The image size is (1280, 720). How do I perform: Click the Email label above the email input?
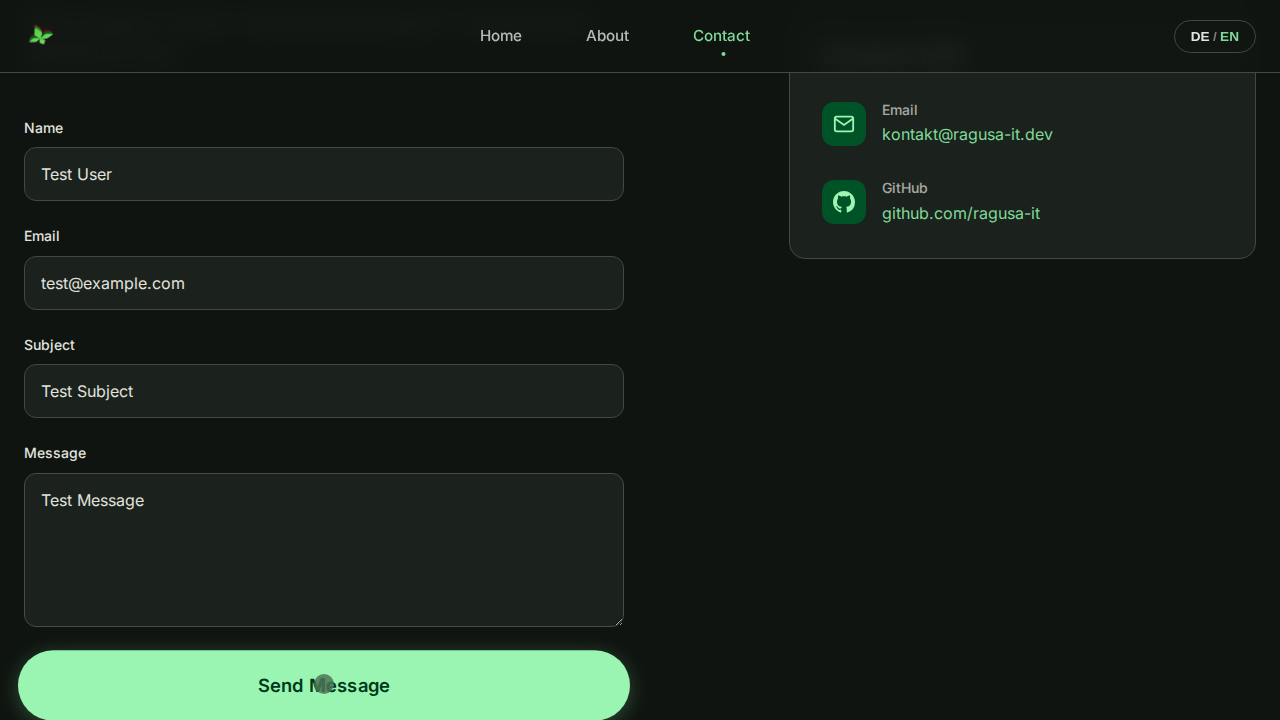pos(42,236)
